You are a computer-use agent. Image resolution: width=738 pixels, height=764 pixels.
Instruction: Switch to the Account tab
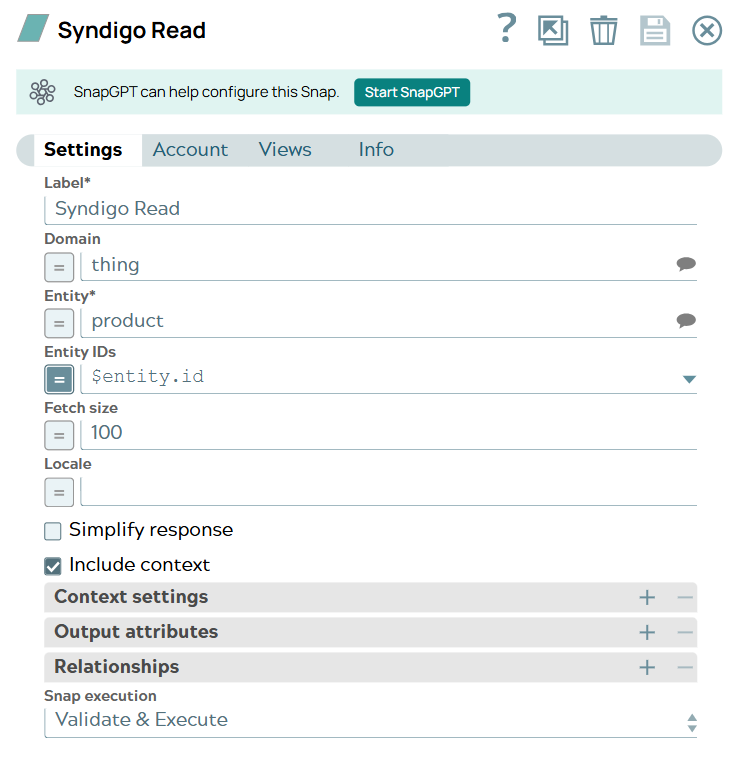(190, 150)
